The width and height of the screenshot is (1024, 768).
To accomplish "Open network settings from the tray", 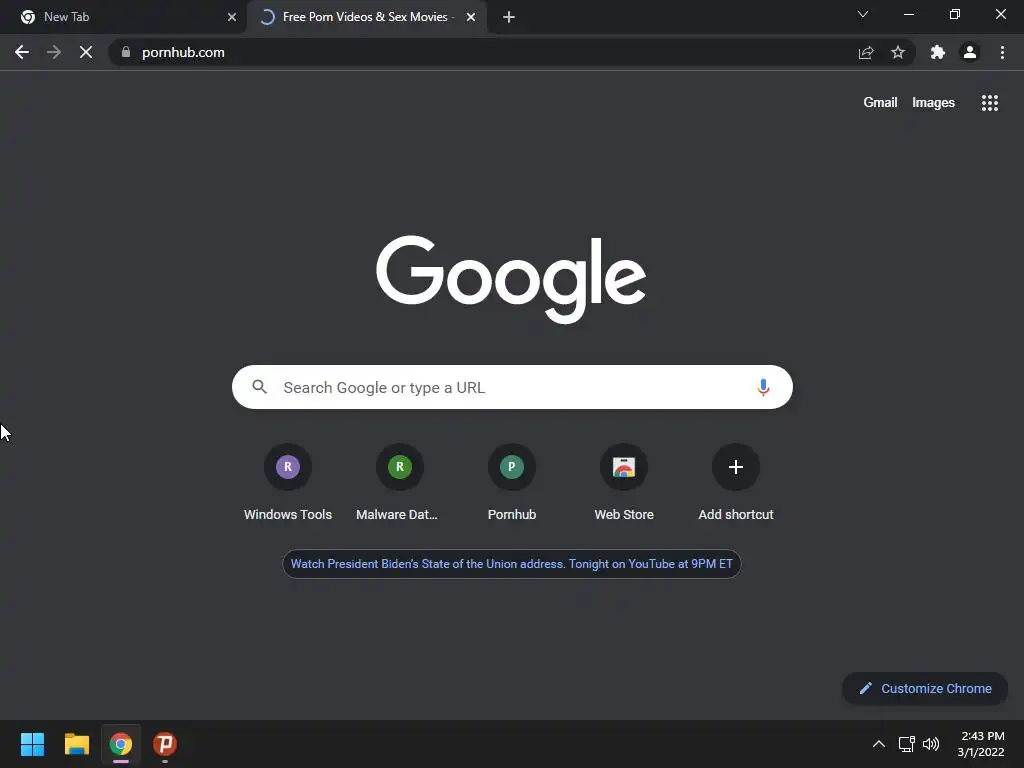I will coord(906,744).
